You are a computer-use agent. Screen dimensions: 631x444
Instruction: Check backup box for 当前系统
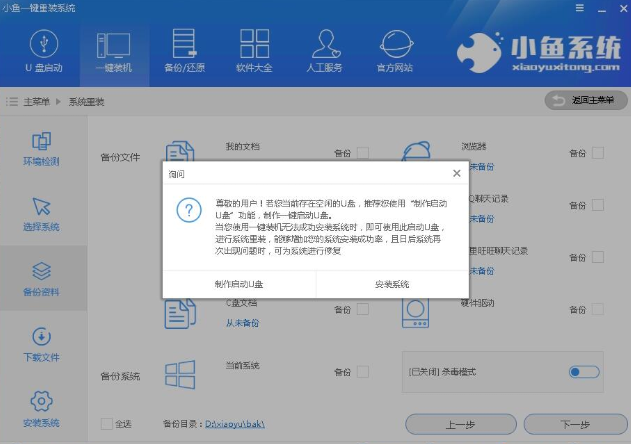[363, 372]
